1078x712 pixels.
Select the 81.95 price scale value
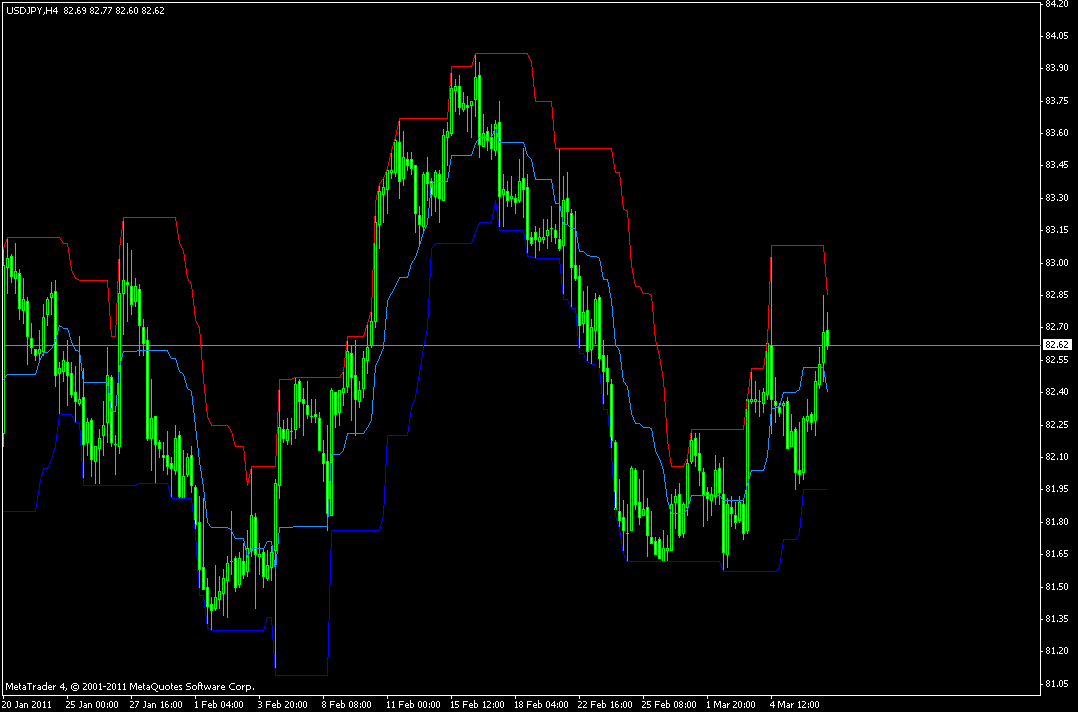[1056, 489]
